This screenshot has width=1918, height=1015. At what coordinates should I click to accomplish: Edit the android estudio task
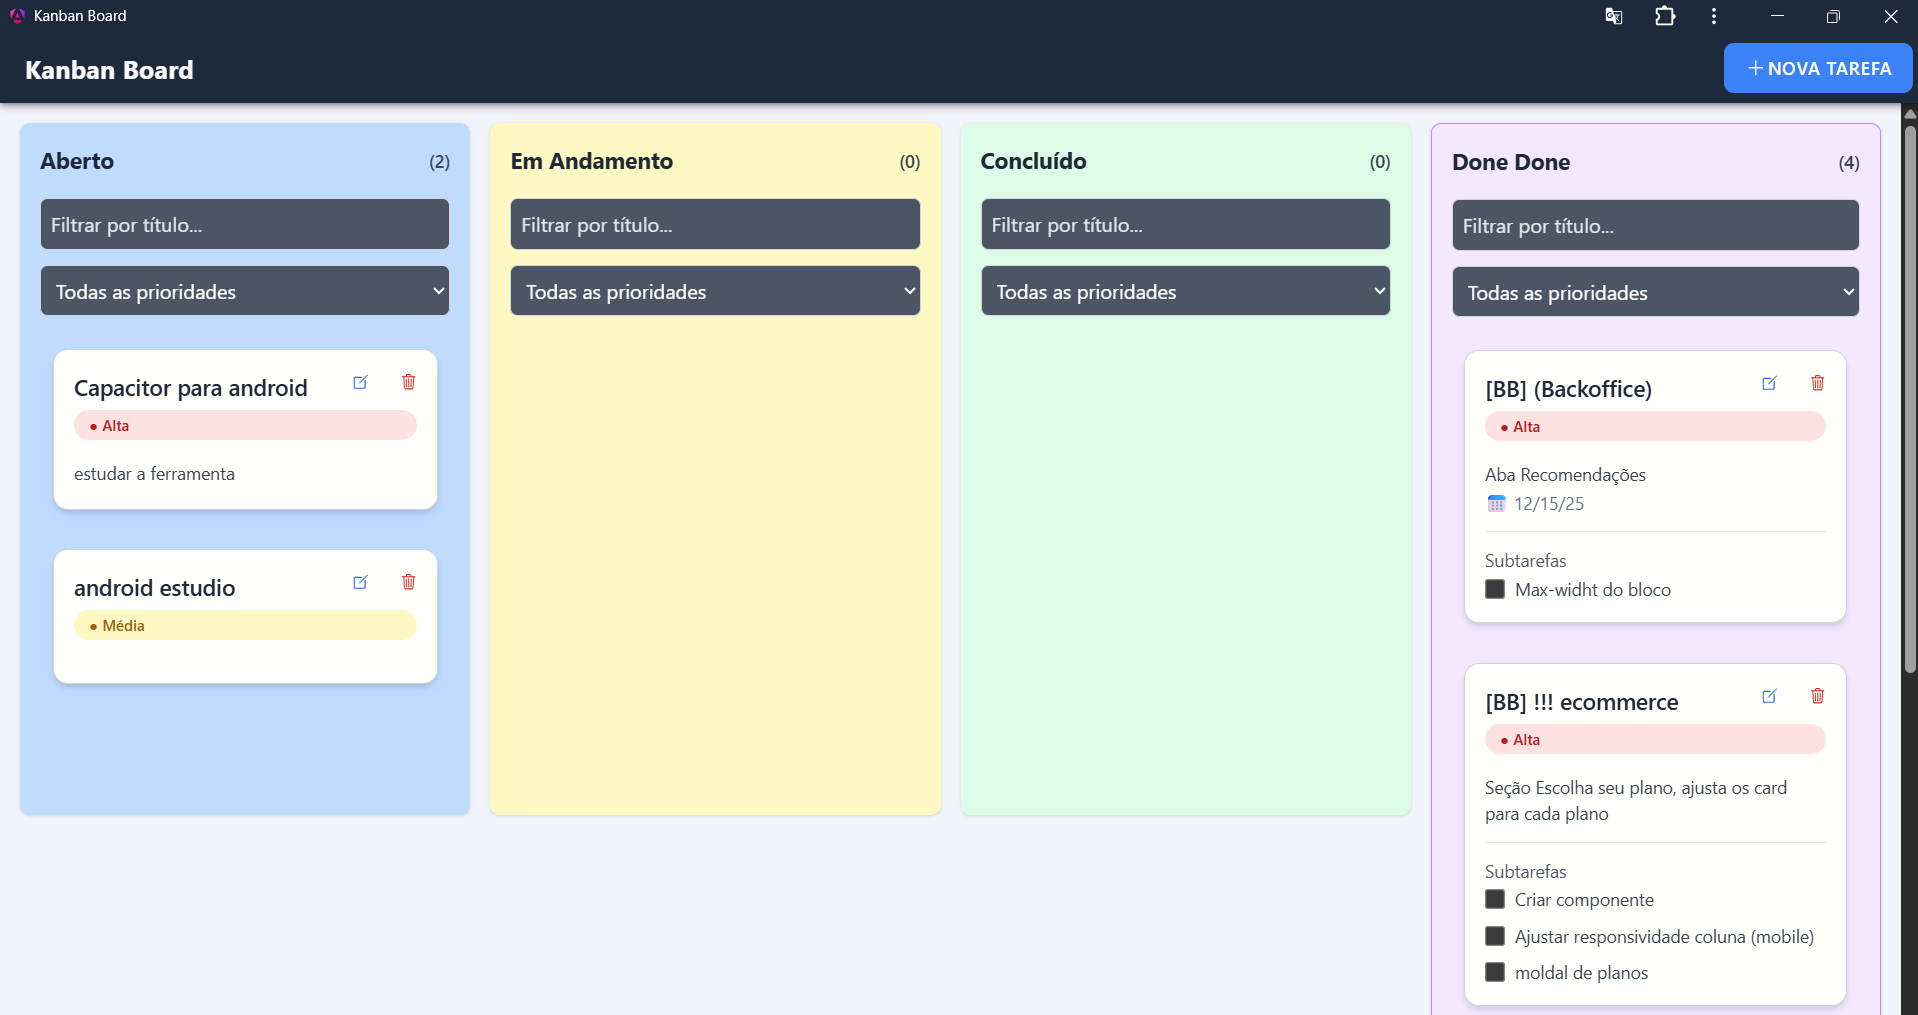[360, 582]
